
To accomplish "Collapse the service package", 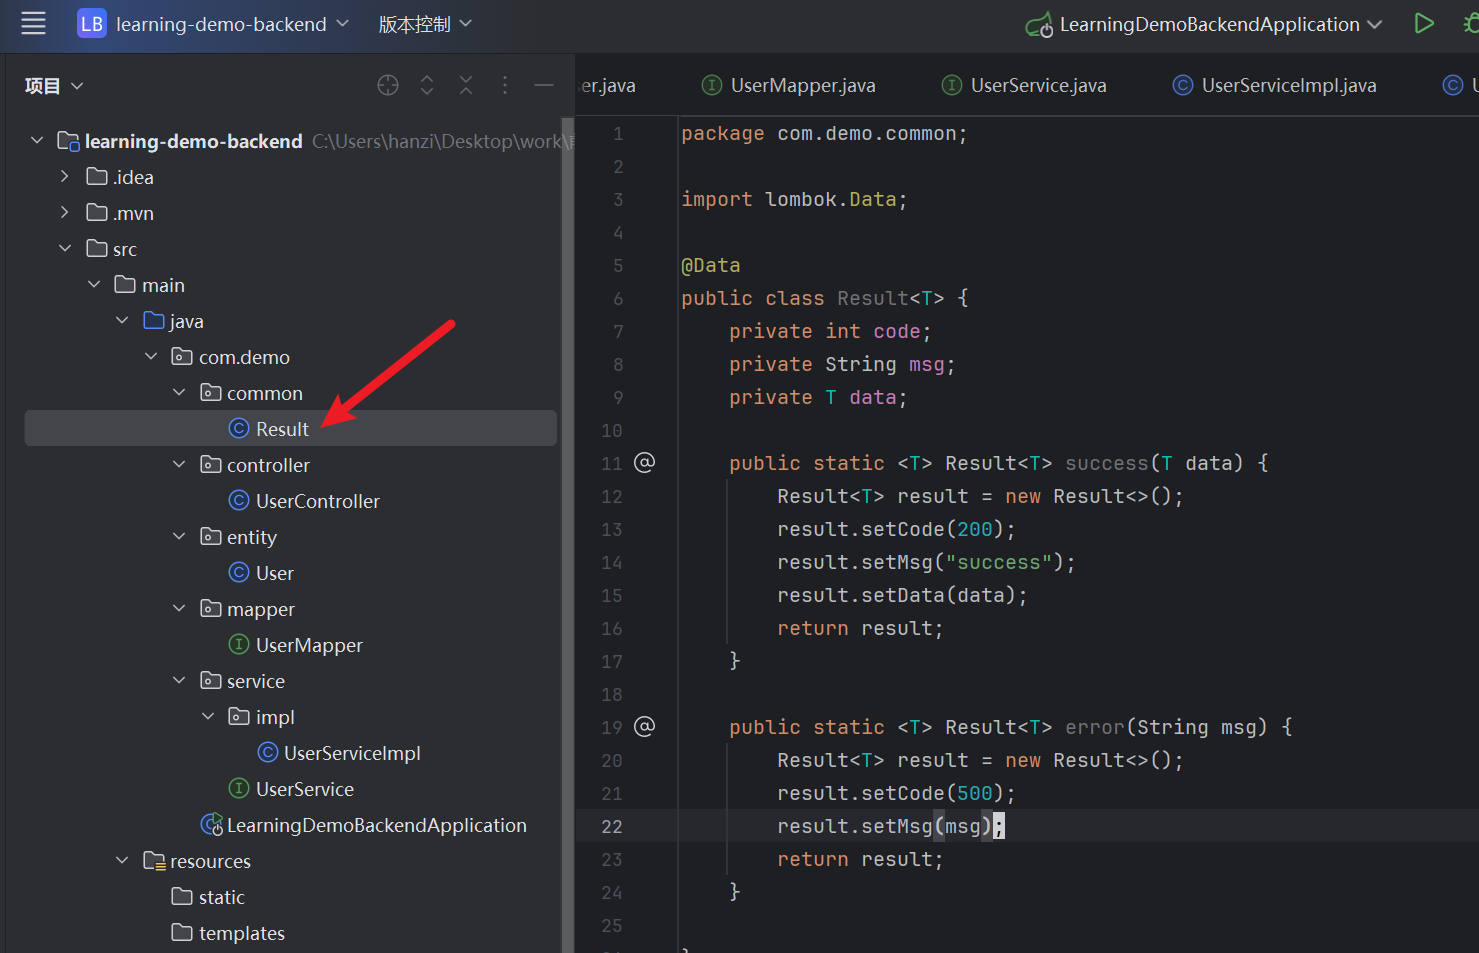I will [x=179, y=681].
